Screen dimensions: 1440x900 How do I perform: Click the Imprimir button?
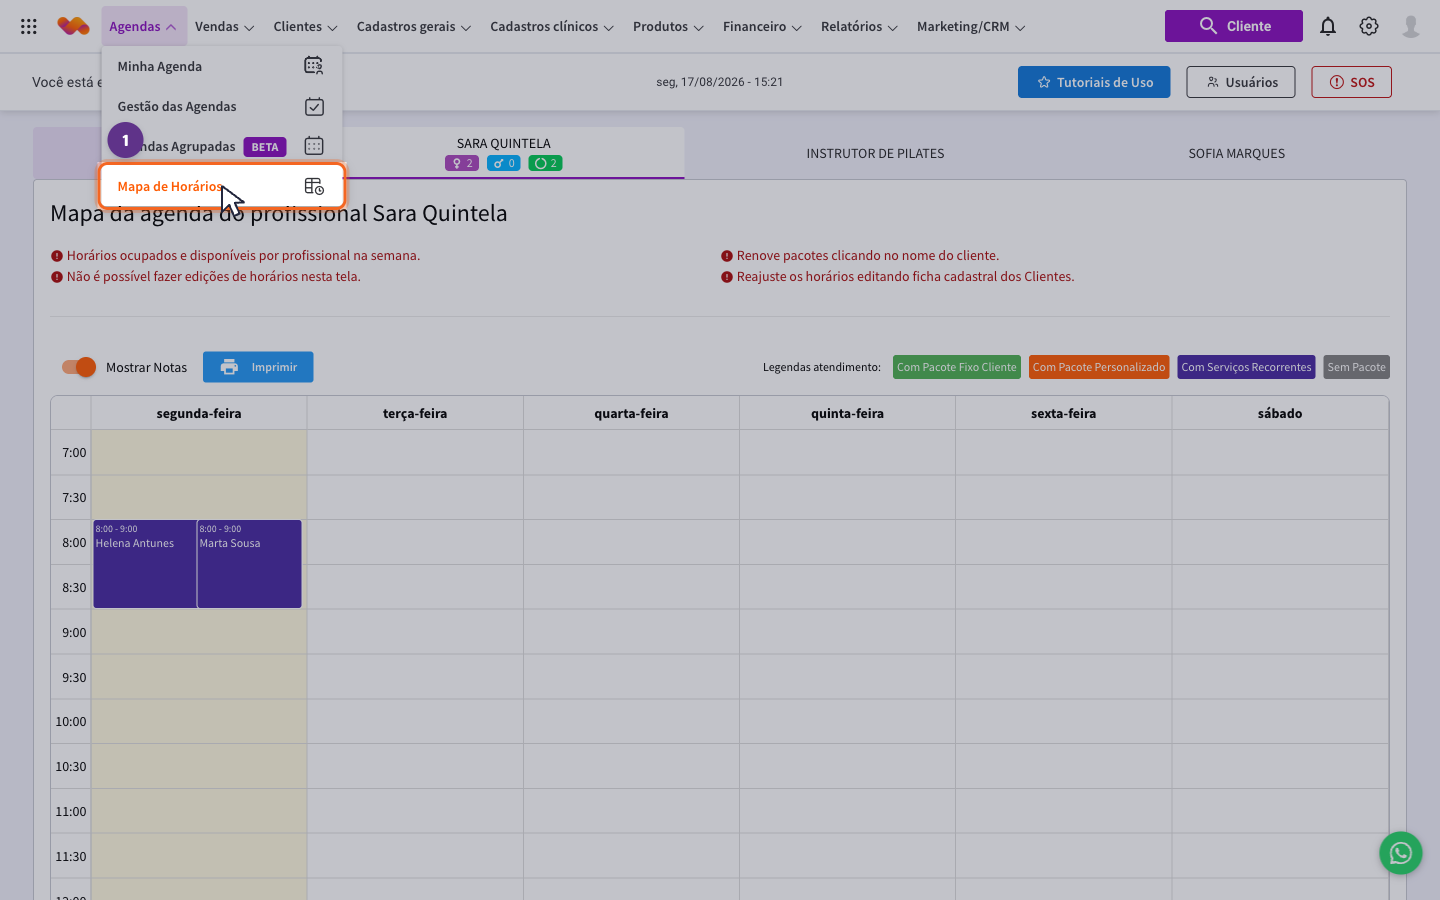point(258,367)
